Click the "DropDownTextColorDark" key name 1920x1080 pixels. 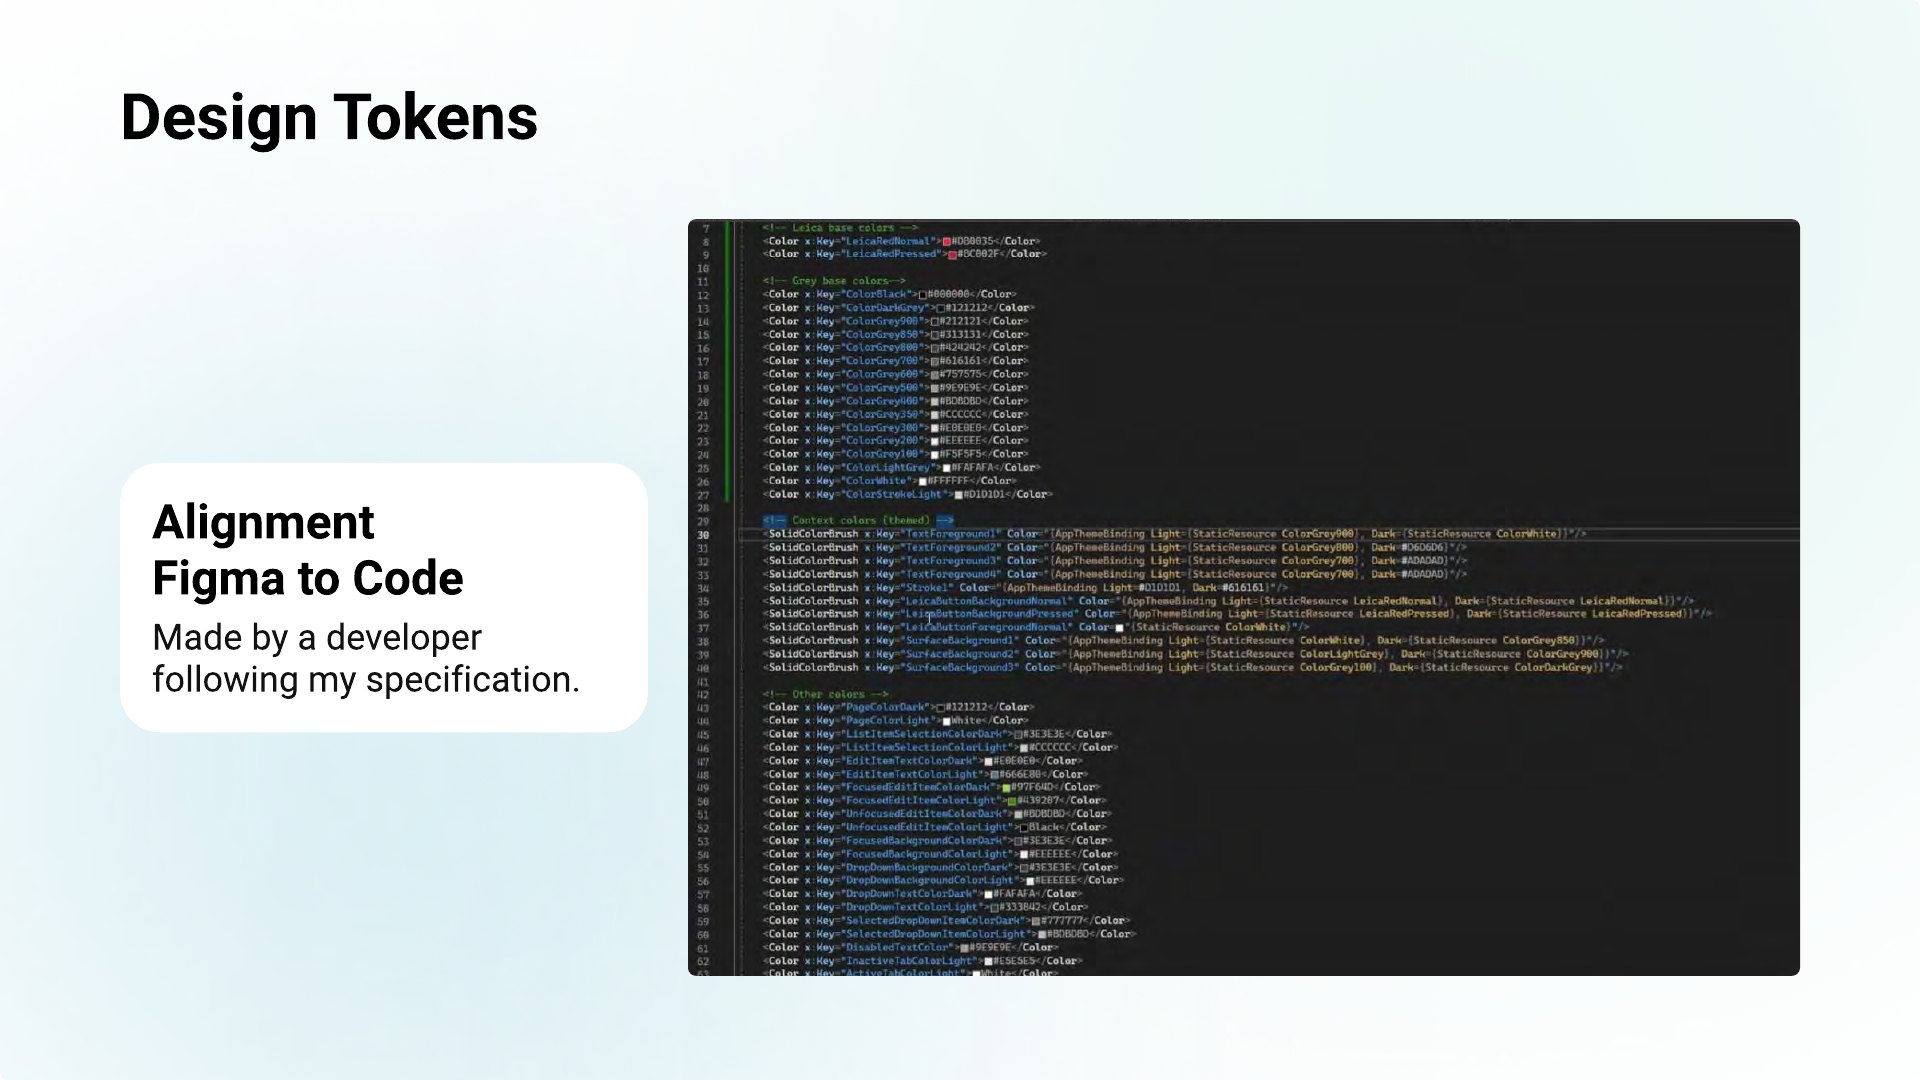tap(909, 894)
